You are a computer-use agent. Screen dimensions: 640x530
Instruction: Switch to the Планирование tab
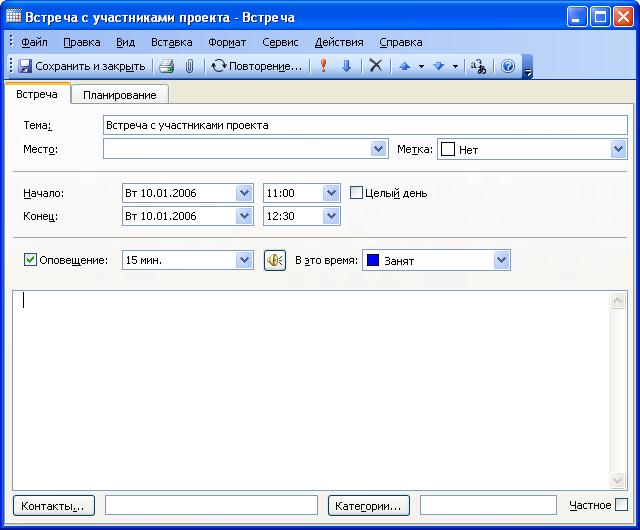[x=120, y=95]
